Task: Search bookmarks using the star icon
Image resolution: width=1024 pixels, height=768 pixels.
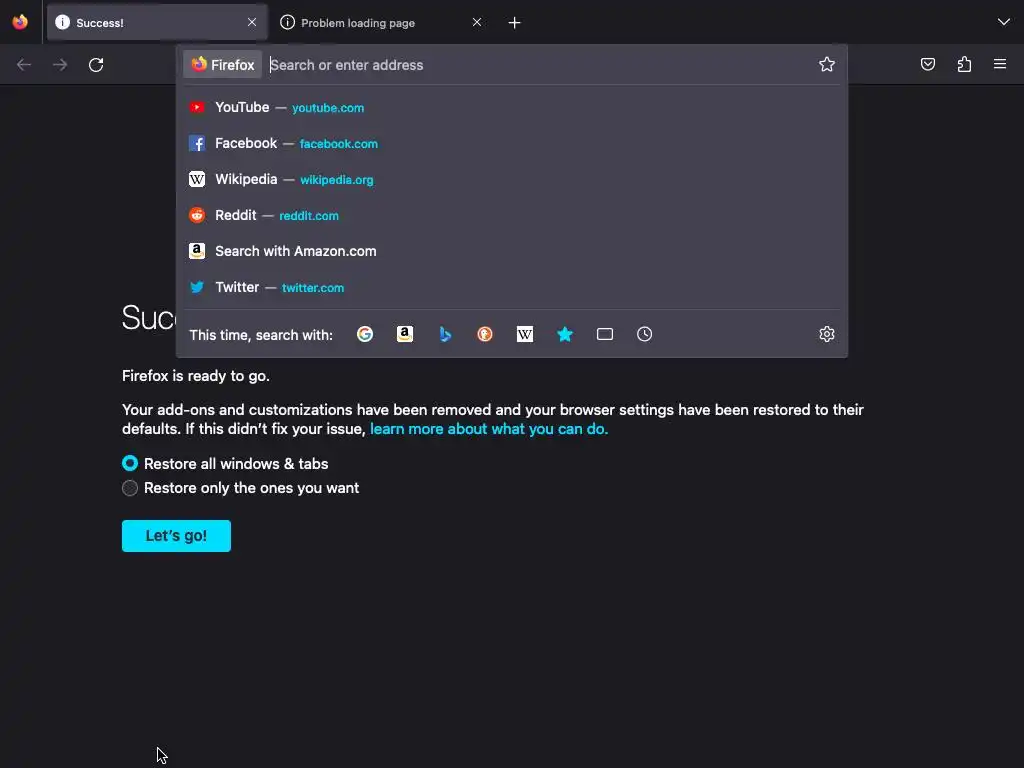Action: pyautogui.click(x=565, y=334)
